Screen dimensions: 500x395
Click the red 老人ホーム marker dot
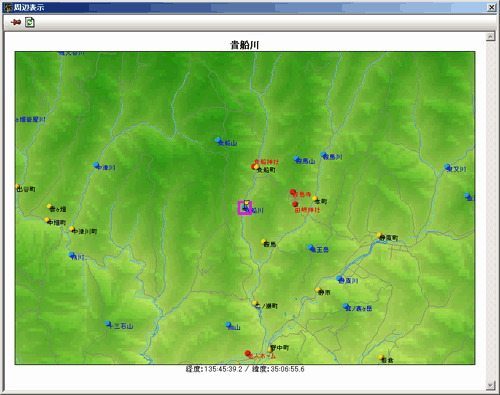point(247,353)
